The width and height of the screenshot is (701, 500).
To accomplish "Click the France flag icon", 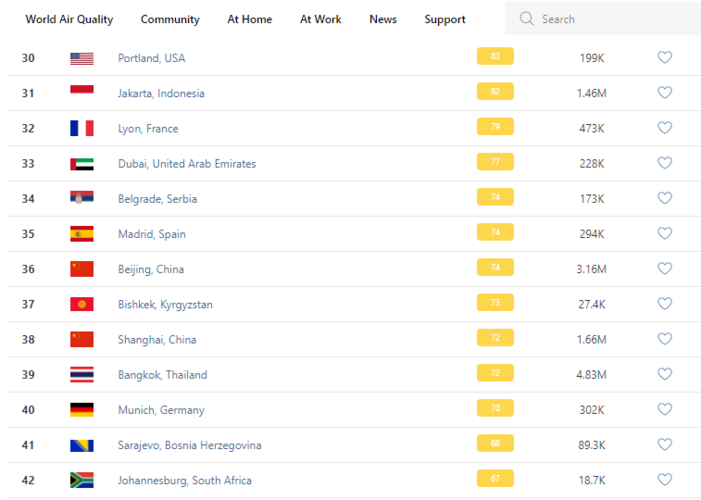I will click(x=82, y=128).
